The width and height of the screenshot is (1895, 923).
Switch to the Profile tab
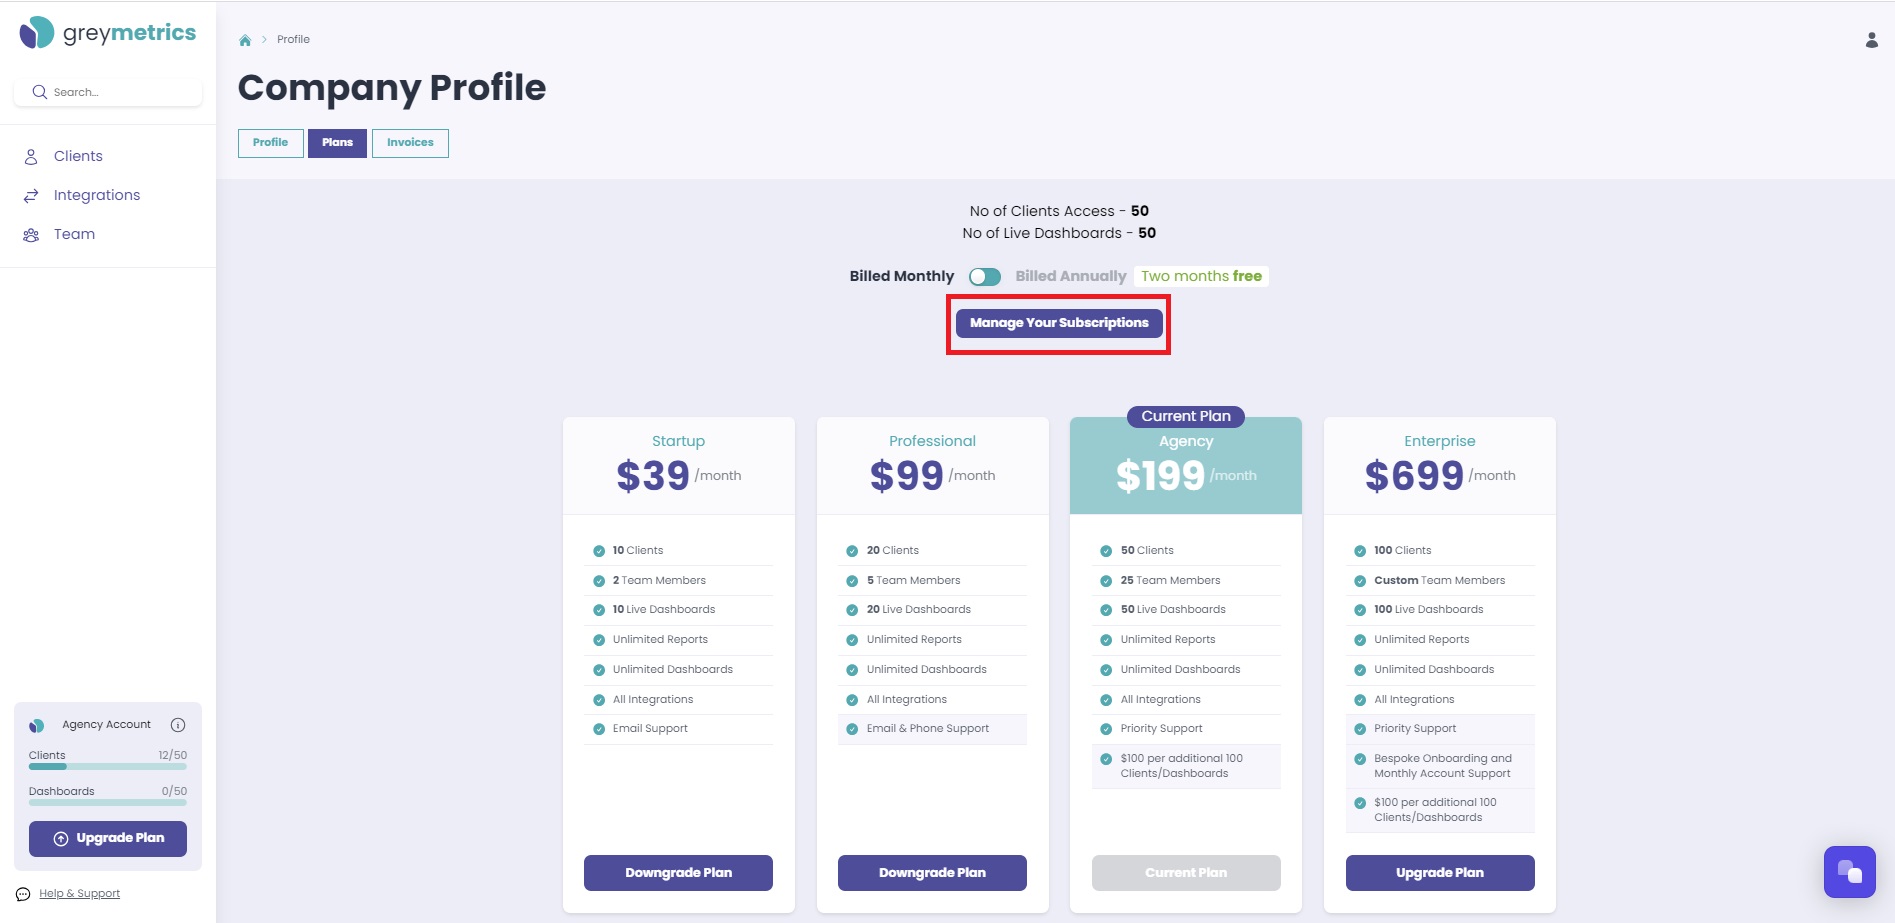tap(270, 143)
